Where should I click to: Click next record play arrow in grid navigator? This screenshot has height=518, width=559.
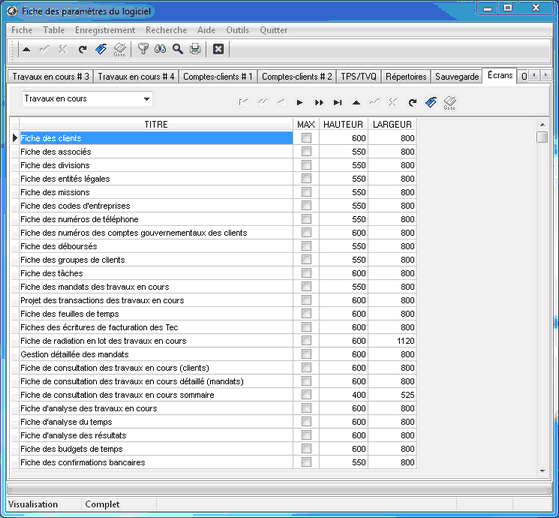pyautogui.click(x=300, y=103)
